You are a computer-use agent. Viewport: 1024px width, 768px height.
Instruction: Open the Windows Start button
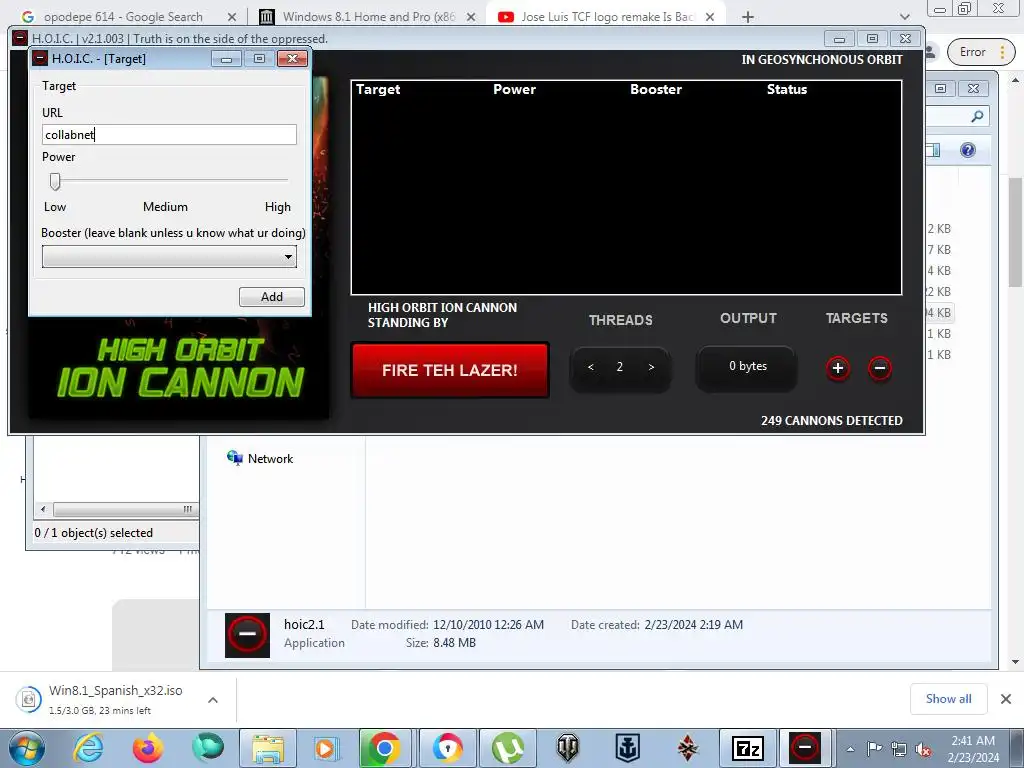pos(27,749)
